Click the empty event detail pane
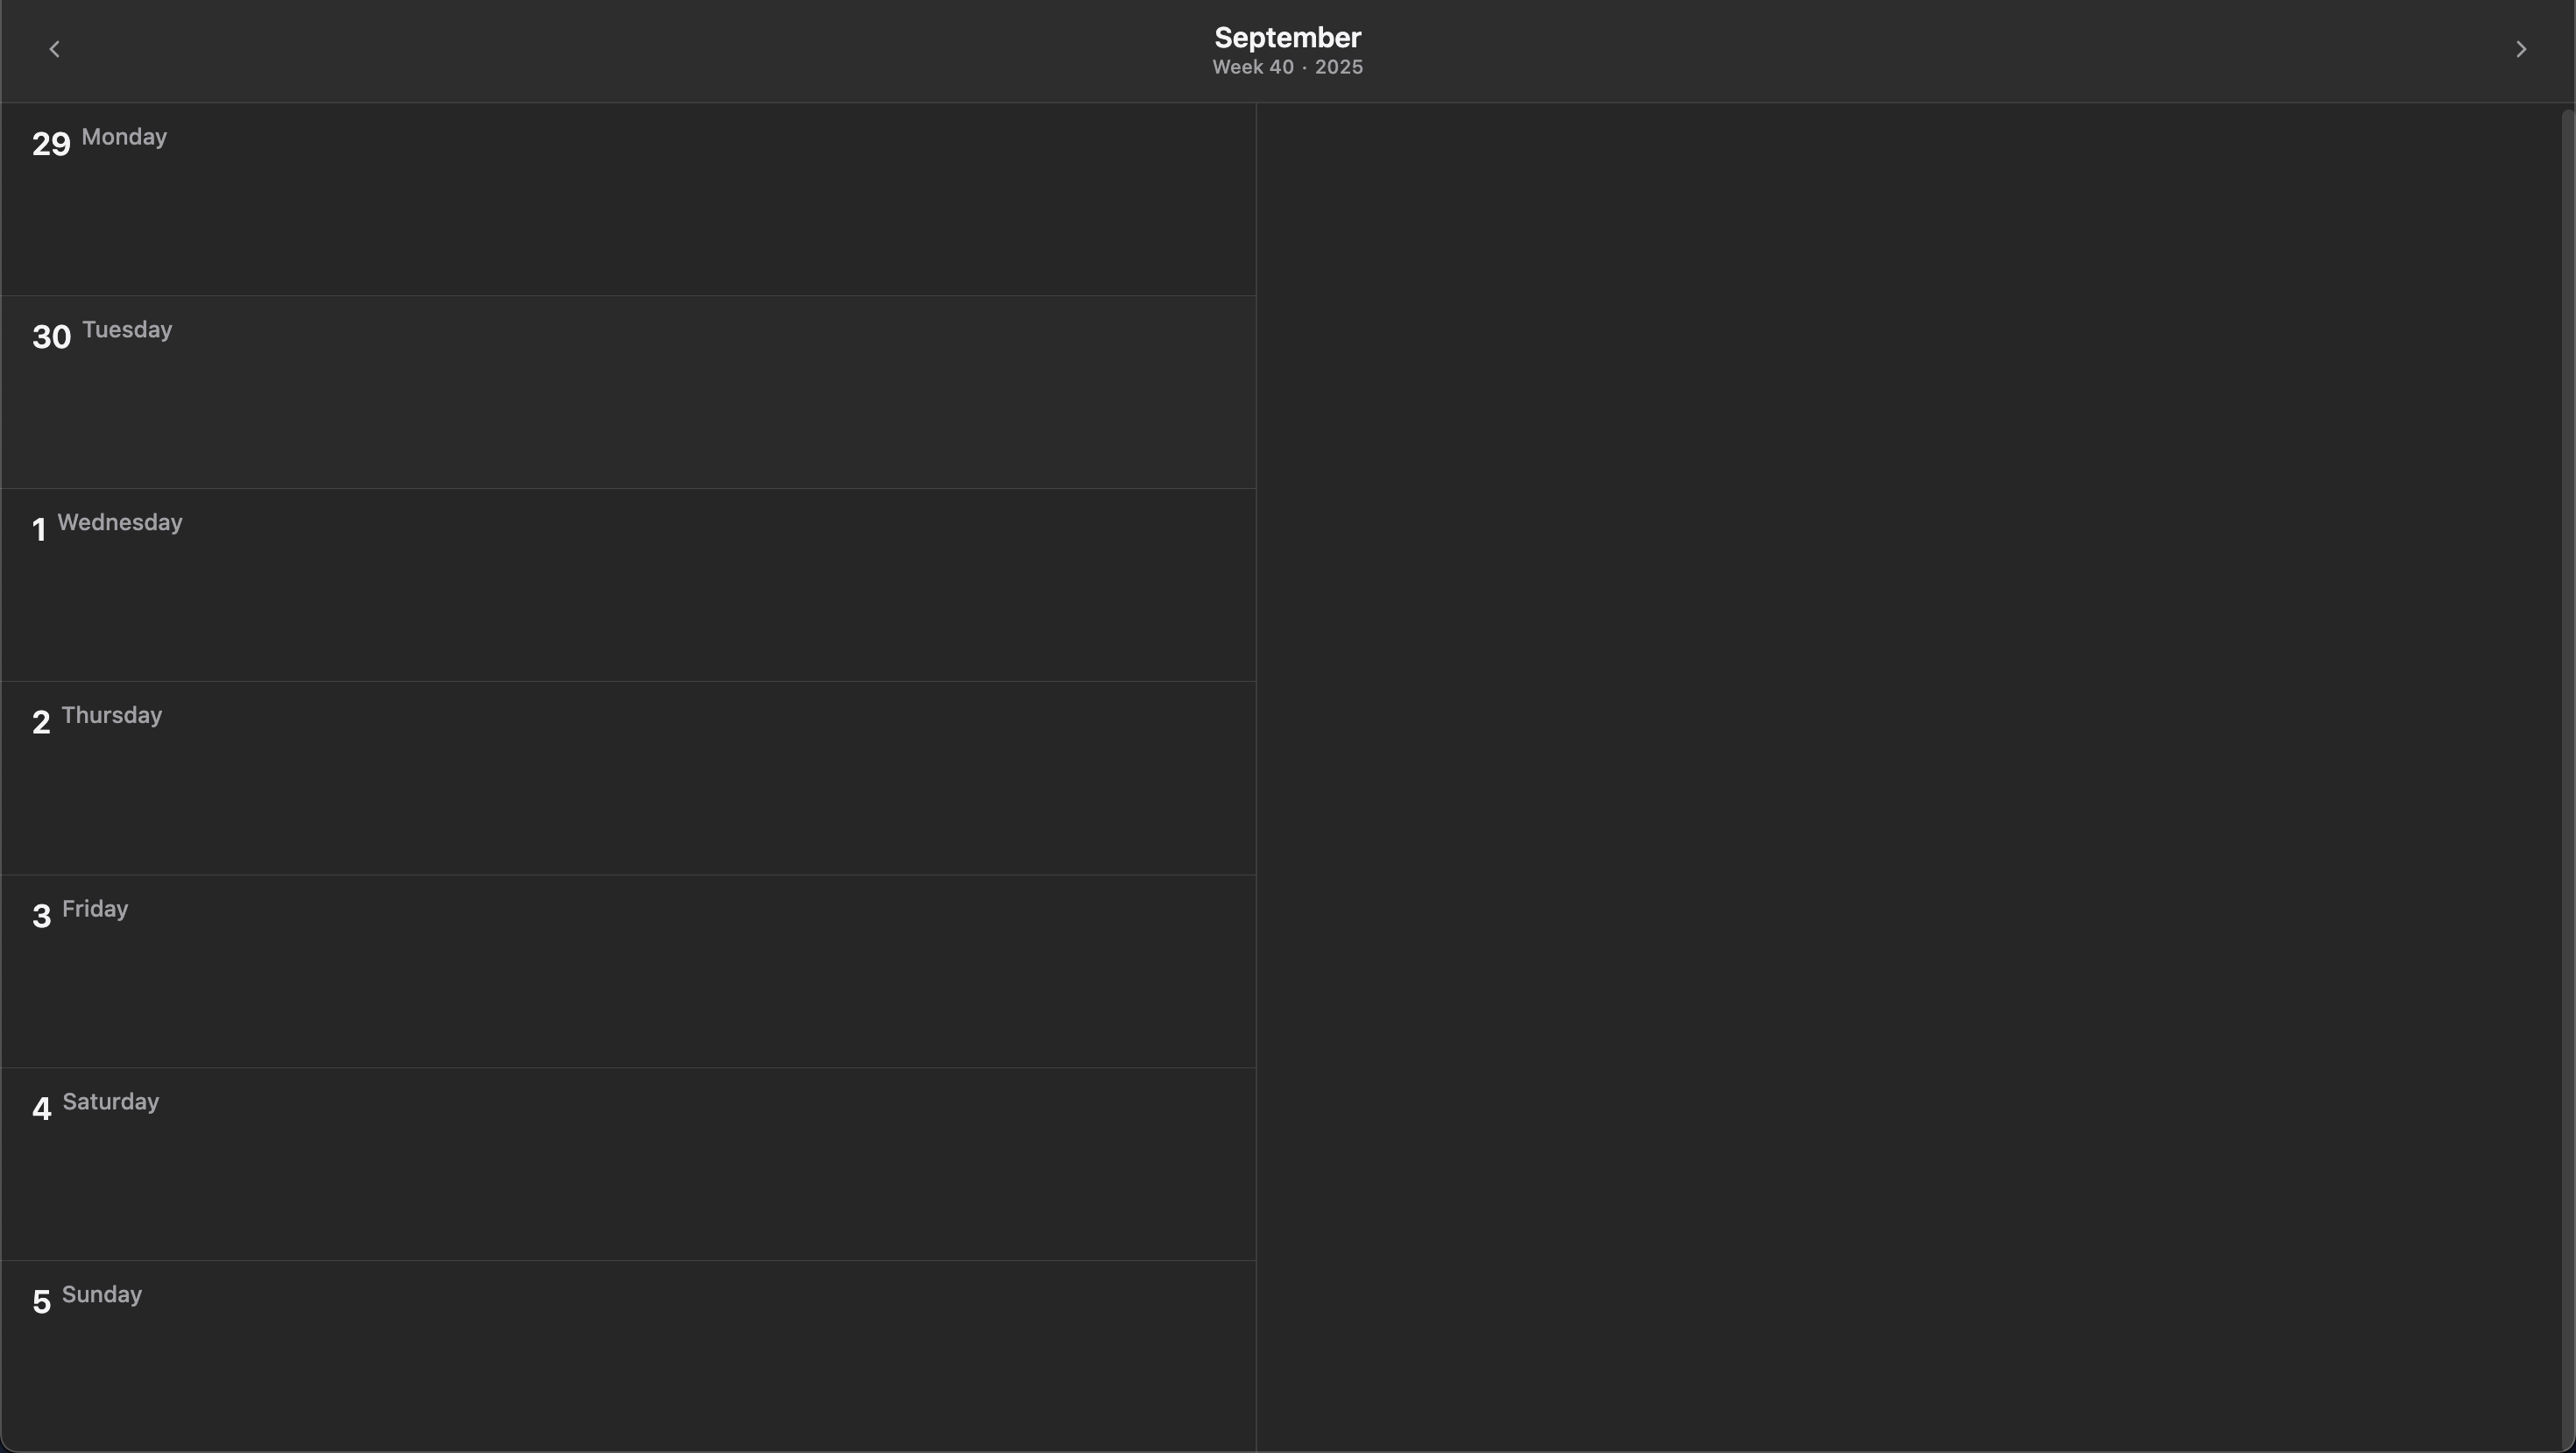The image size is (2576, 1453). (1908, 776)
